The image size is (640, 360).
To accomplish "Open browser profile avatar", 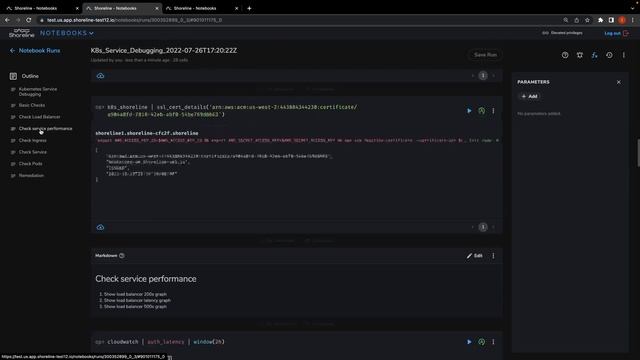I will [x=622, y=20].
